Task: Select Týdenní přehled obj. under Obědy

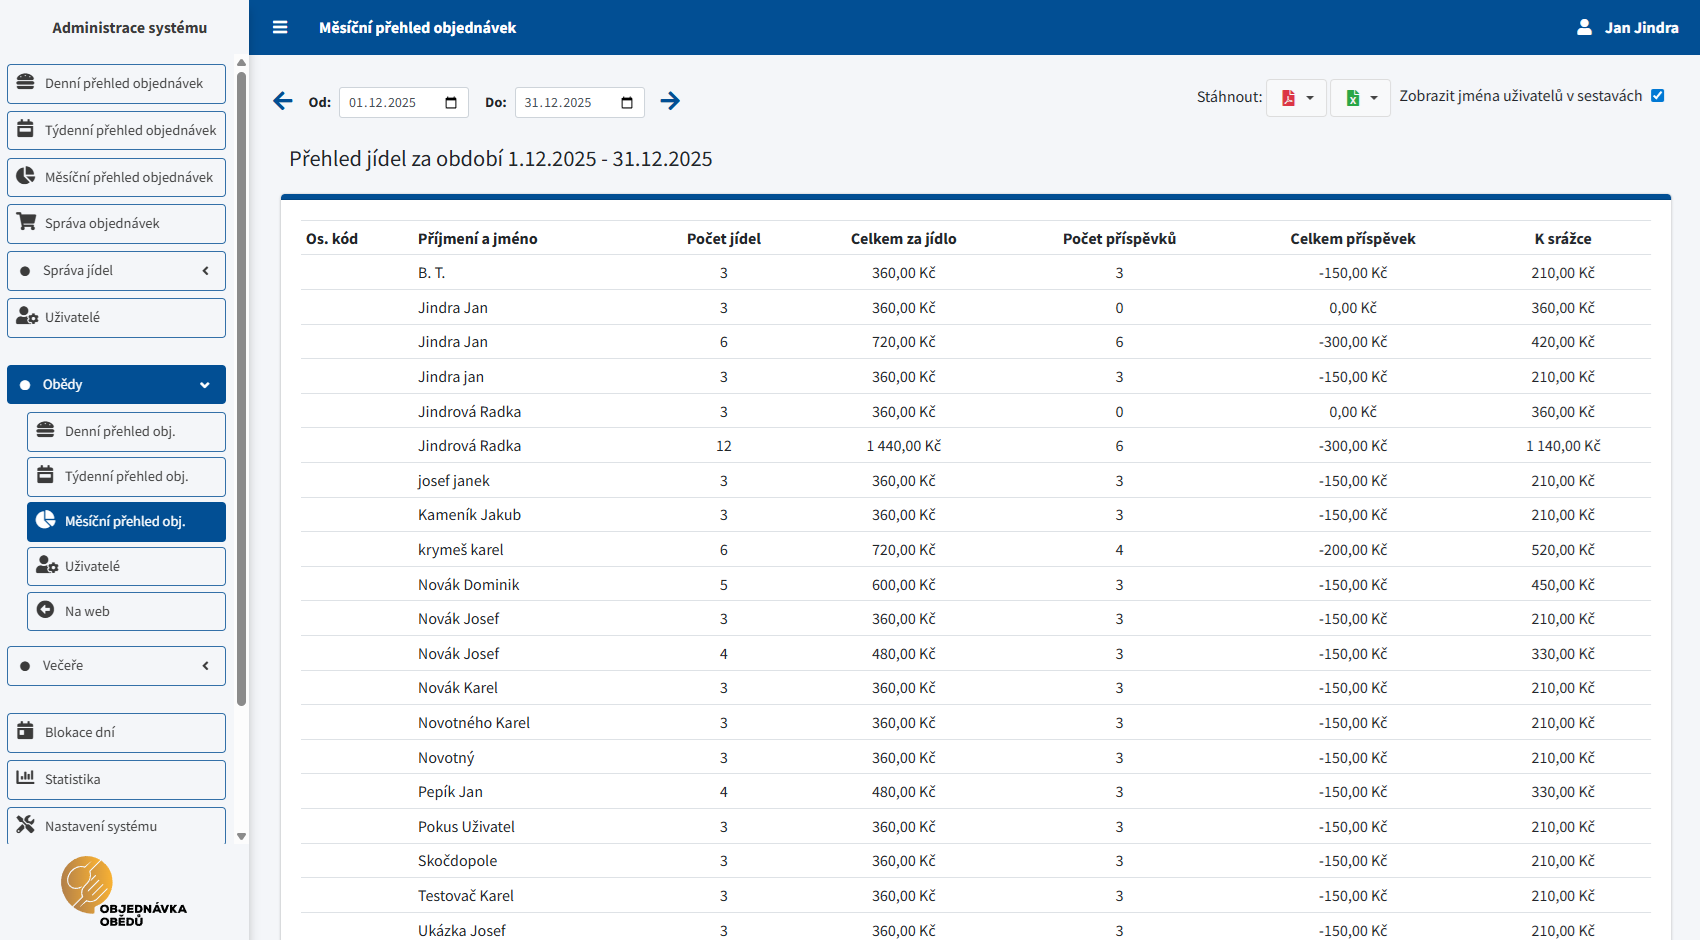Action: 126,477
